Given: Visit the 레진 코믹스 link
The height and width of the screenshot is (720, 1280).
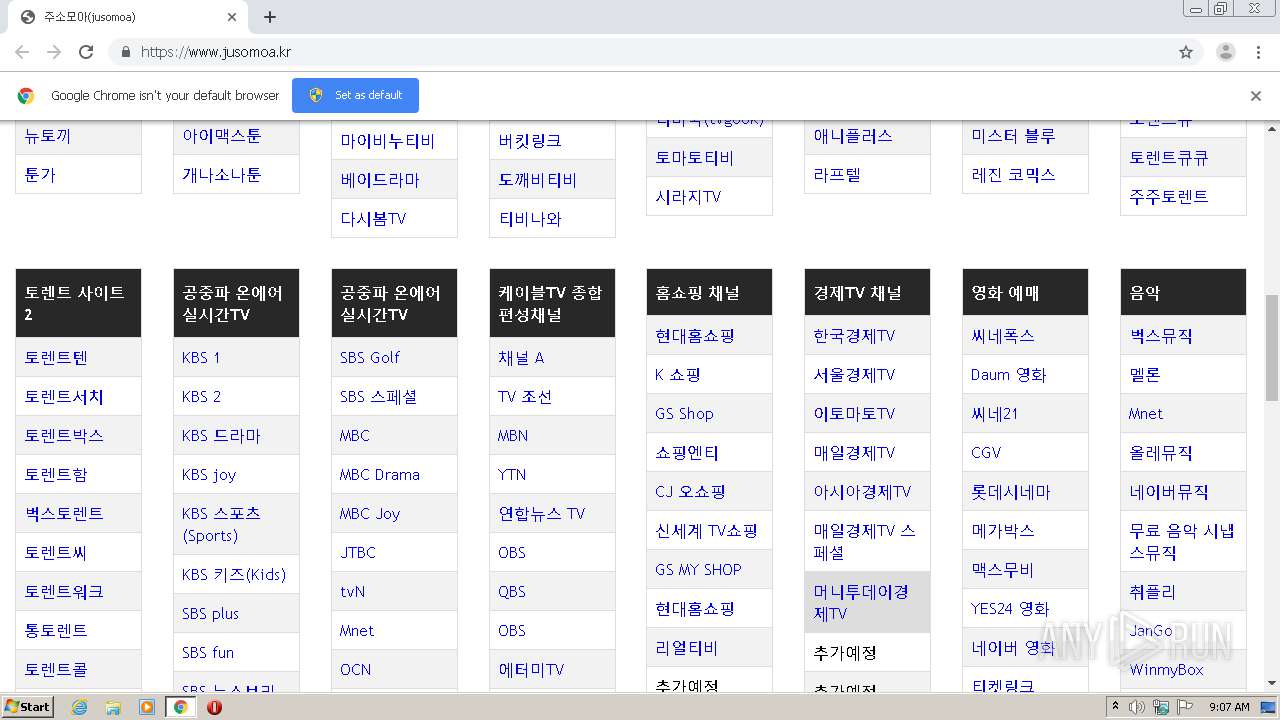Looking at the screenshot, I should [1014, 175].
